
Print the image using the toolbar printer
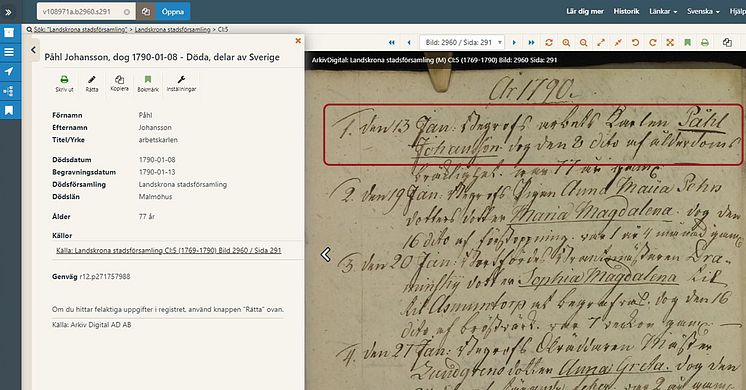pos(705,42)
